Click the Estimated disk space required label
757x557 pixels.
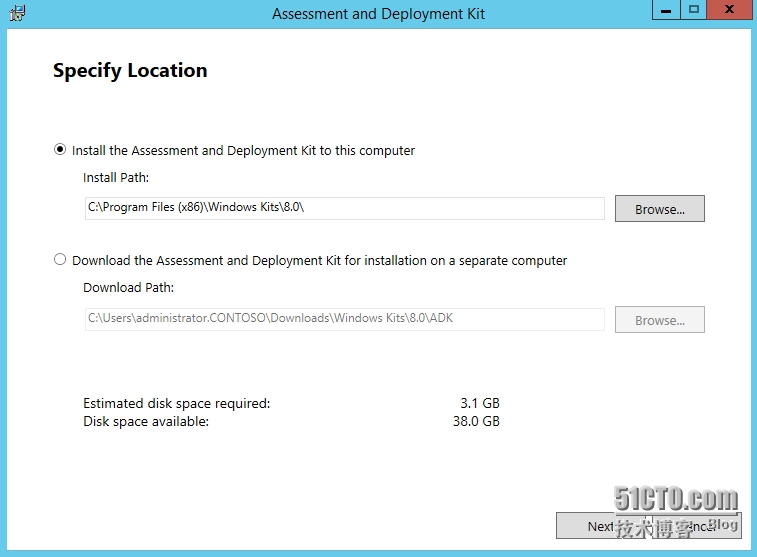click(x=177, y=404)
